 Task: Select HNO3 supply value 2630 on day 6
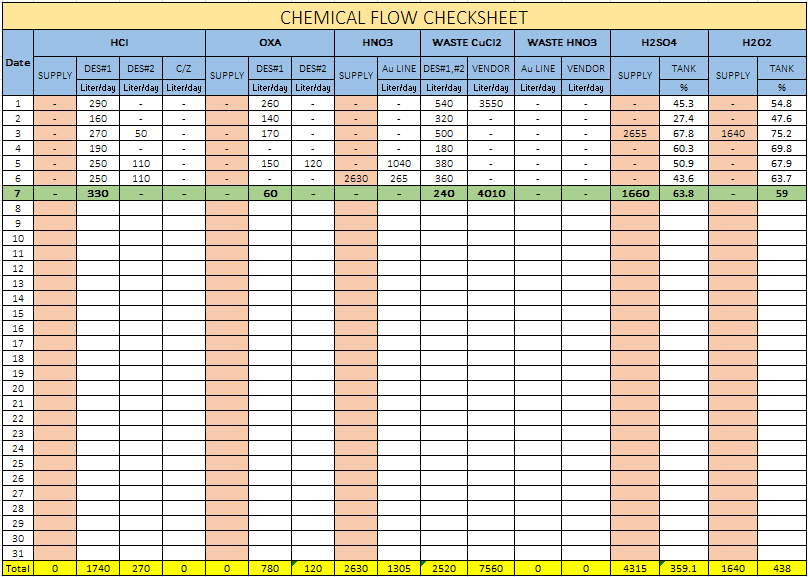click(x=356, y=179)
